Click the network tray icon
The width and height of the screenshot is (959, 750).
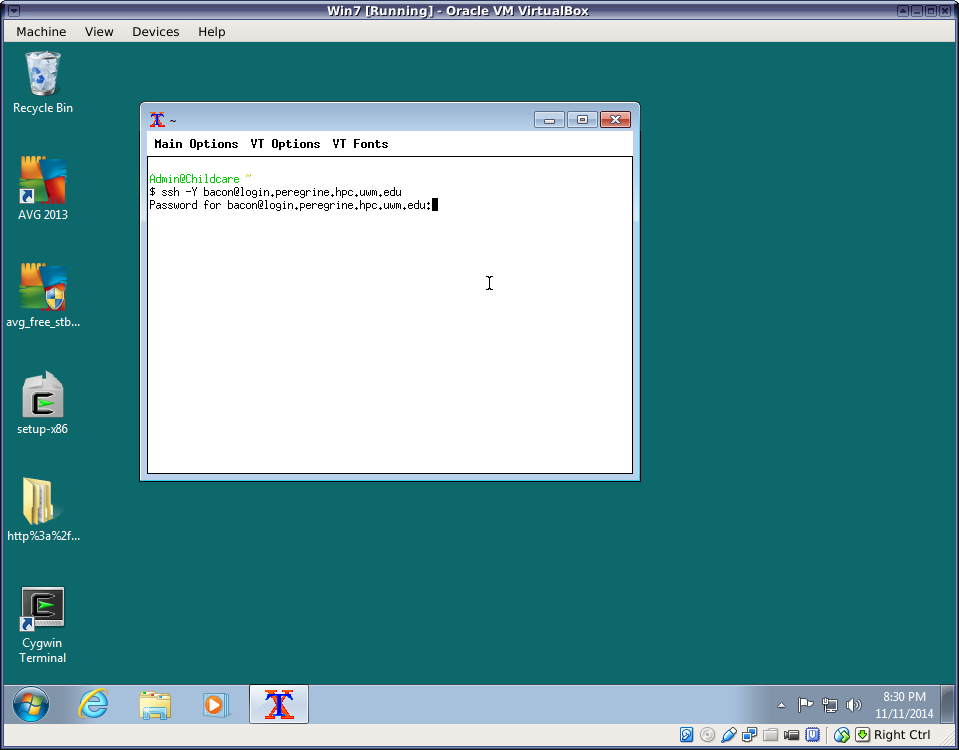click(x=829, y=705)
